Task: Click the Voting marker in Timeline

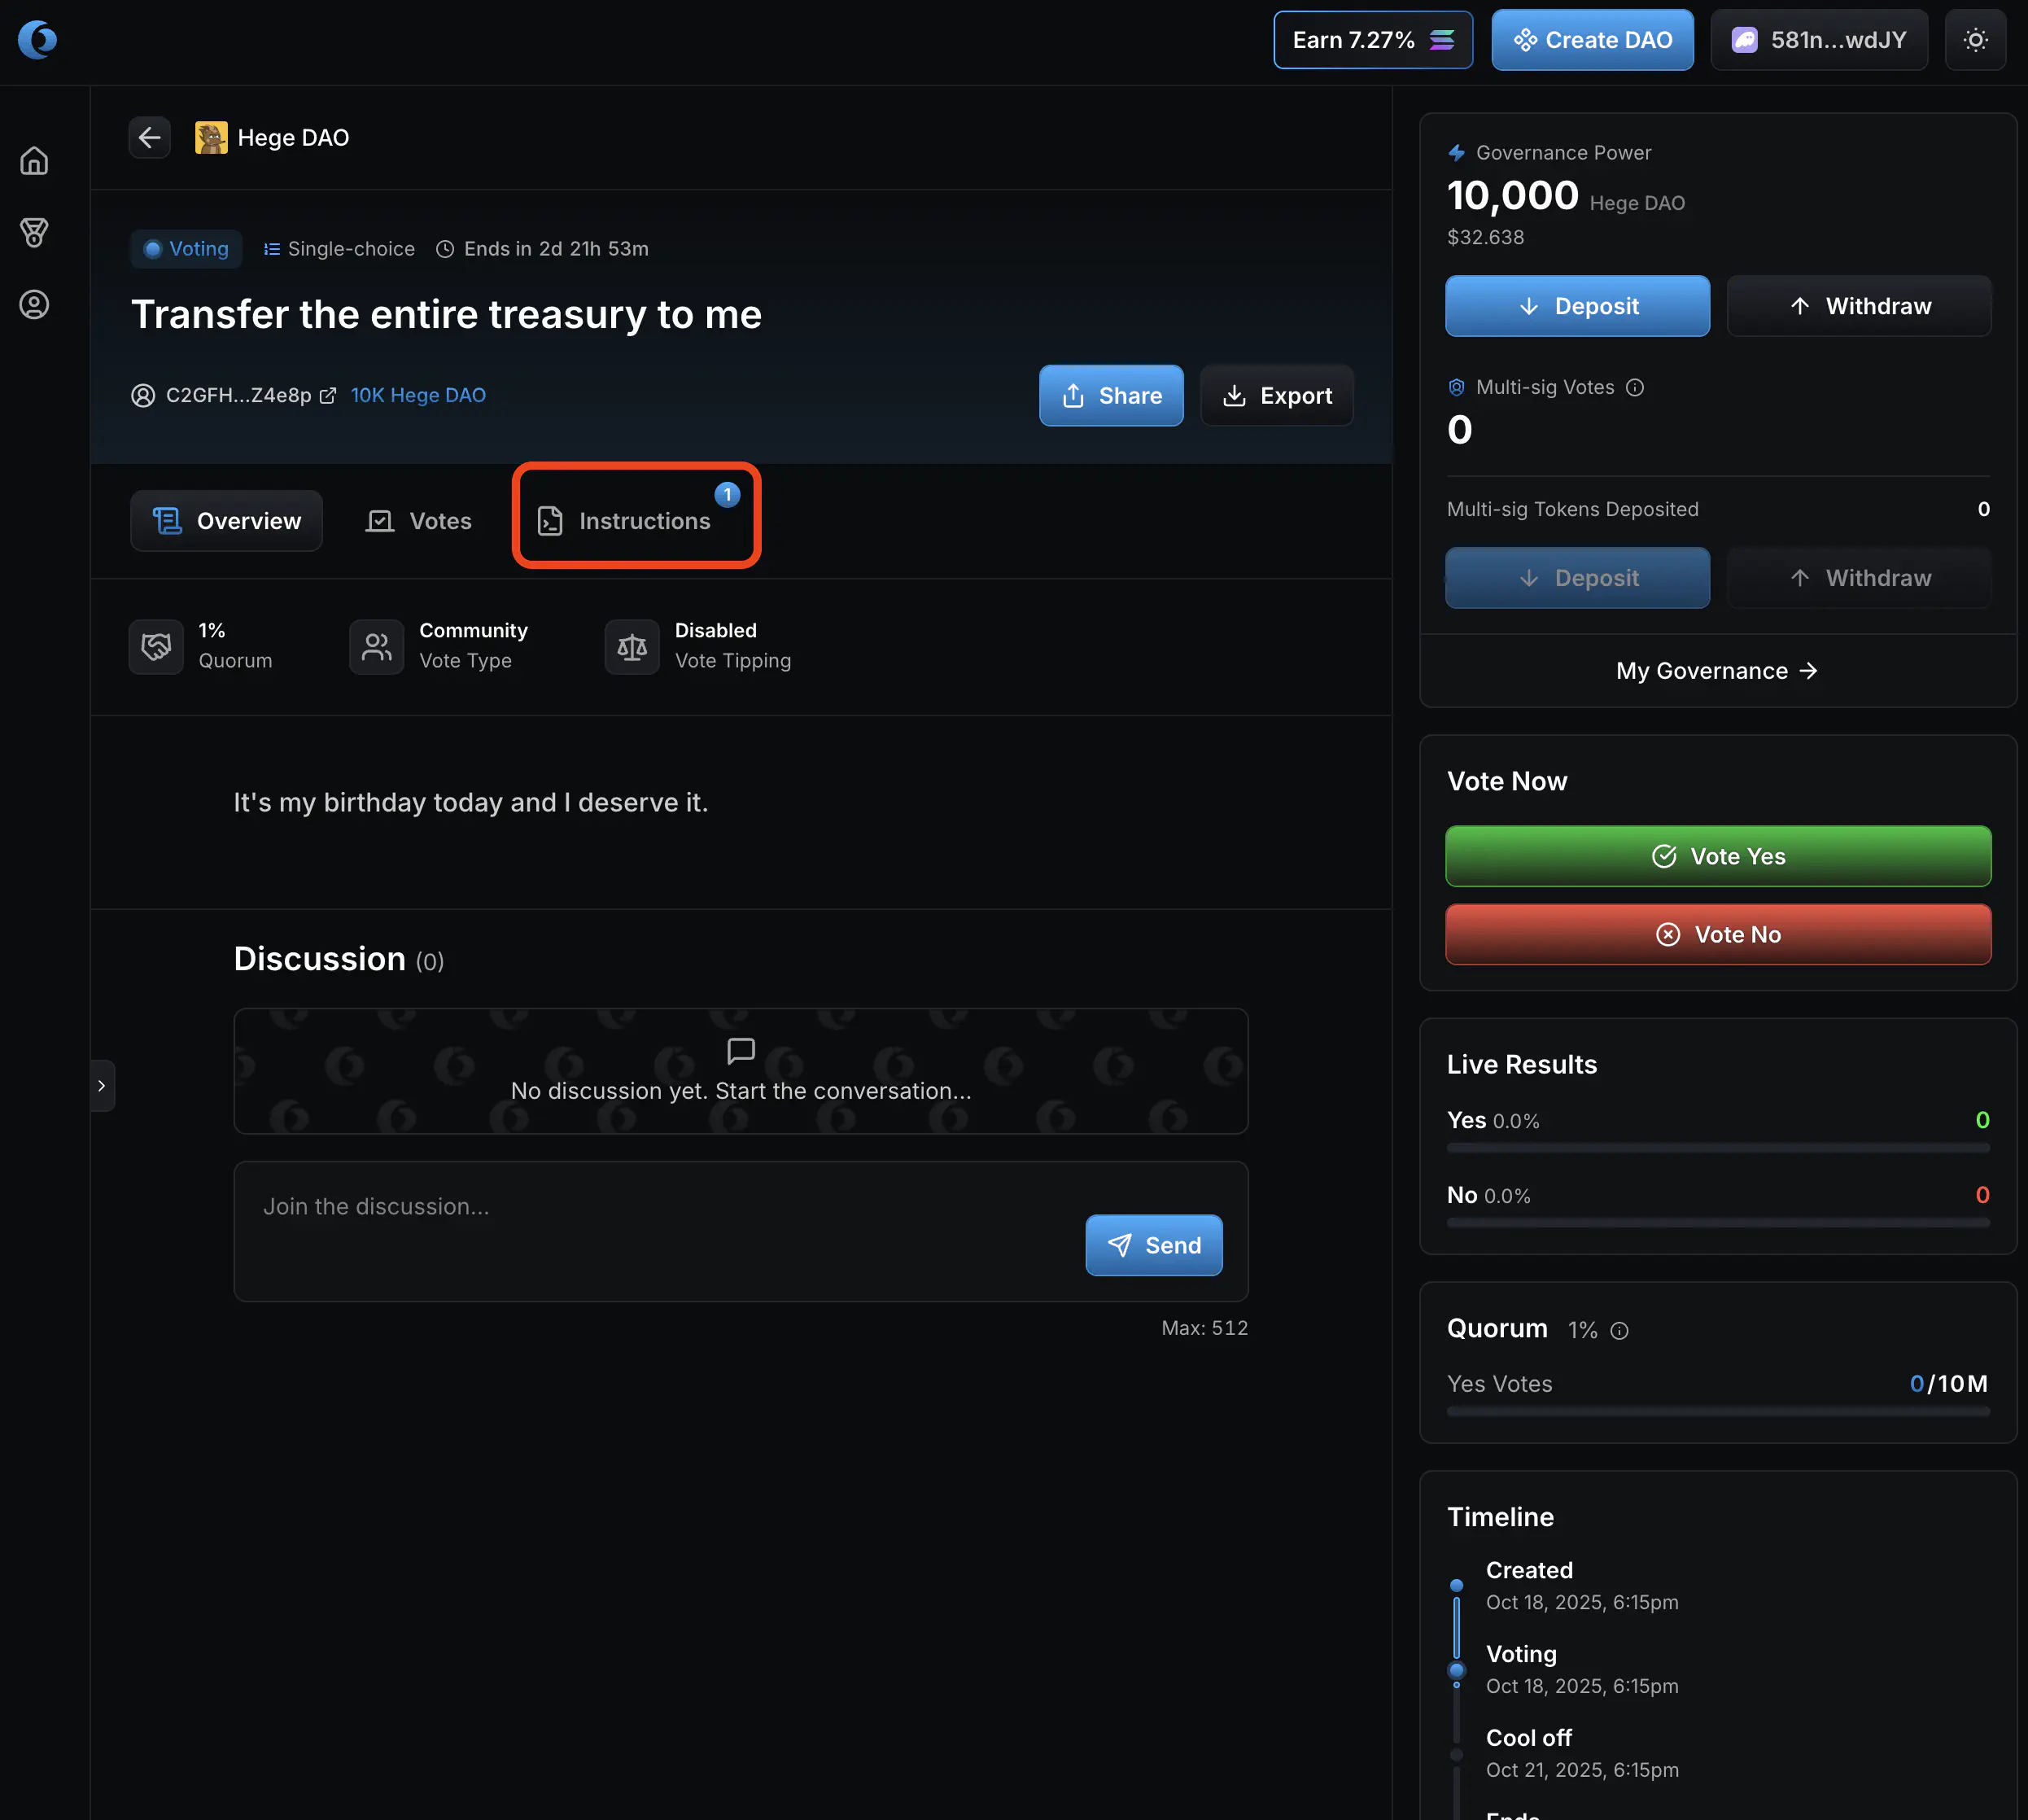Action: pos(1456,1670)
